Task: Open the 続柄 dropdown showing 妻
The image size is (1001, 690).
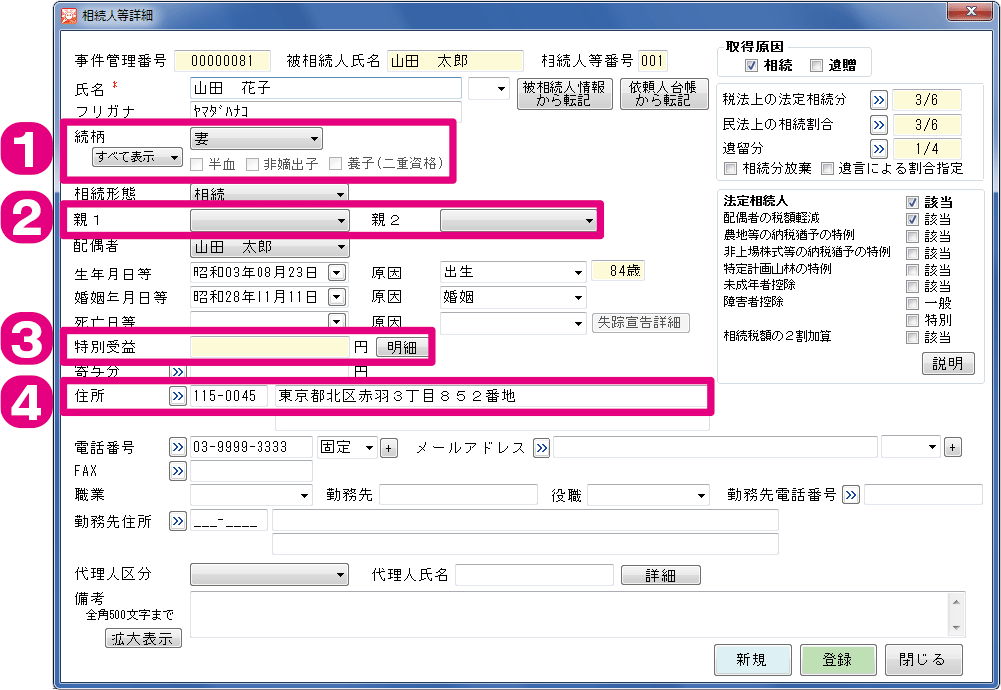Action: pos(256,139)
